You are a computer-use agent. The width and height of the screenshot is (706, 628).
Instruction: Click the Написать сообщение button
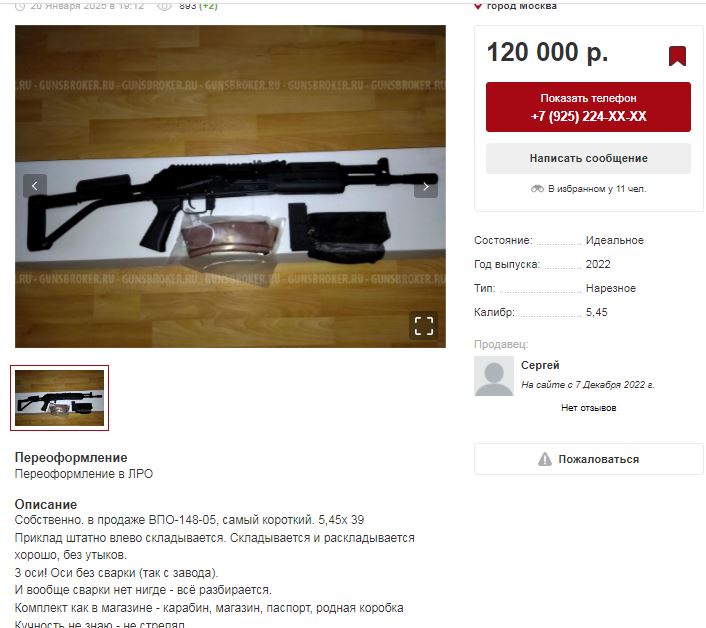click(588, 158)
